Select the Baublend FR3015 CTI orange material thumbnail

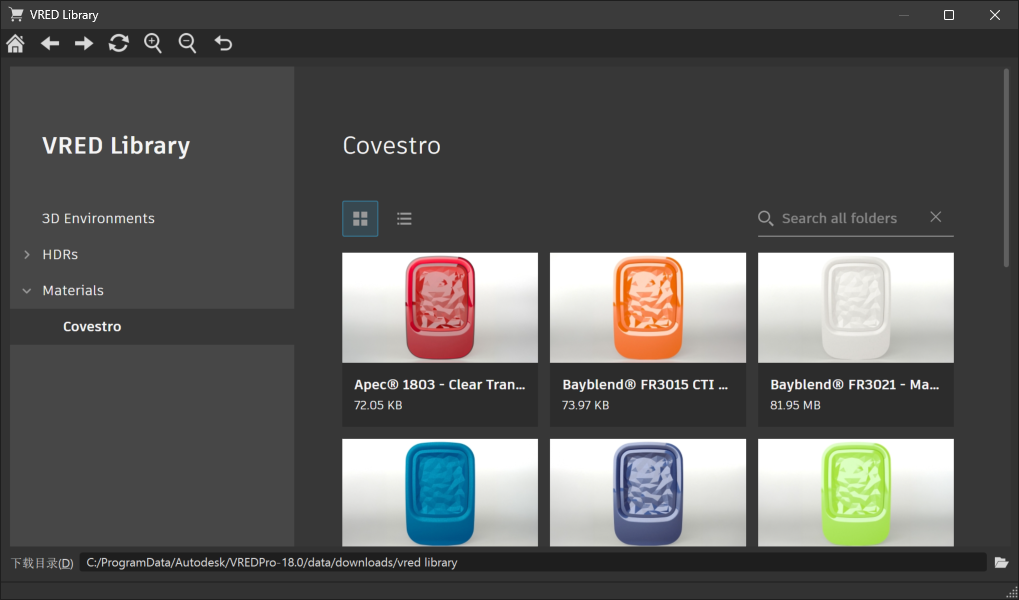(647, 307)
